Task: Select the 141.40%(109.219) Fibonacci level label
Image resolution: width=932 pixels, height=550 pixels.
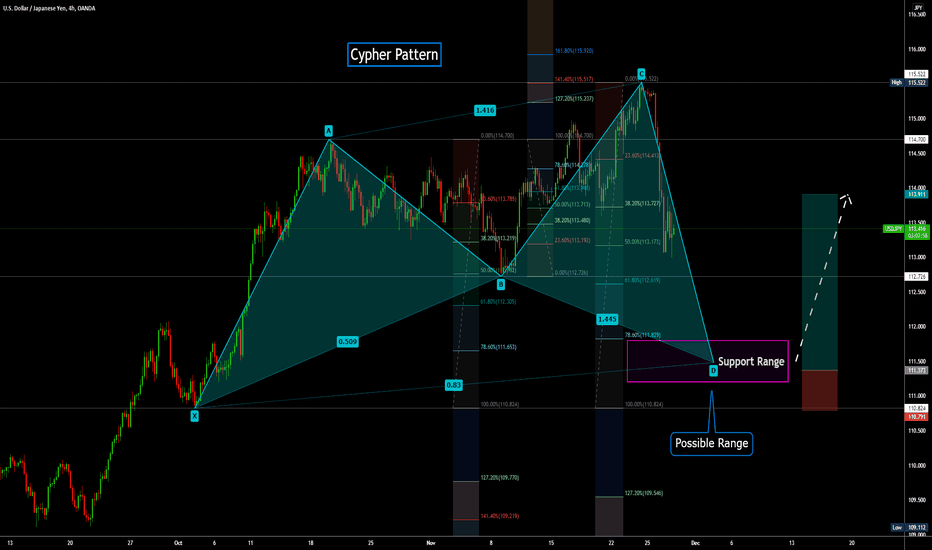Action: click(499, 516)
